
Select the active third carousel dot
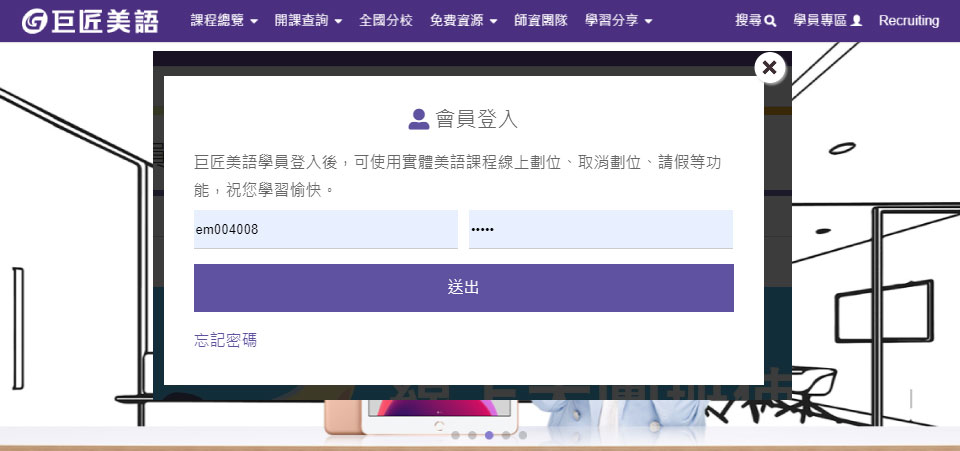(x=489, y=436)
